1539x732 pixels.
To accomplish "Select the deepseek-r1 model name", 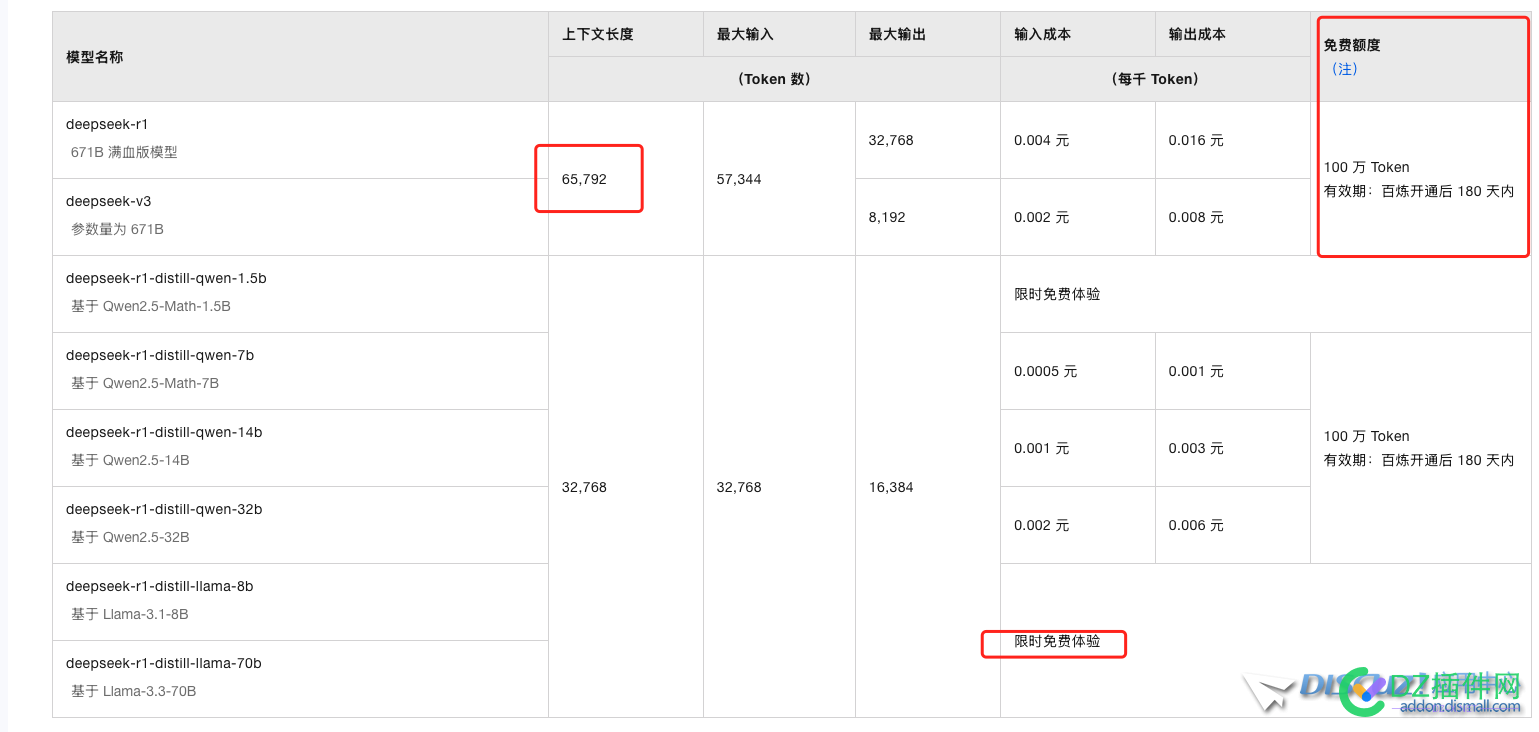I will tap(107, 124).
